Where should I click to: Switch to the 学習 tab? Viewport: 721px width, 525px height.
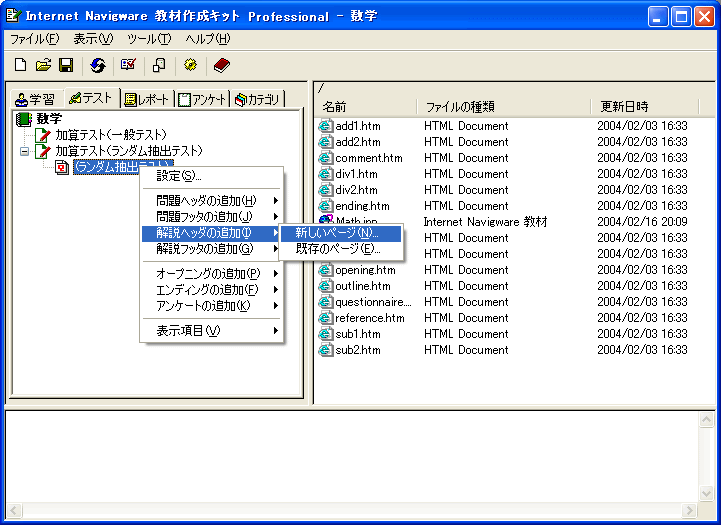pyautogui.click(x=36, y=99)
